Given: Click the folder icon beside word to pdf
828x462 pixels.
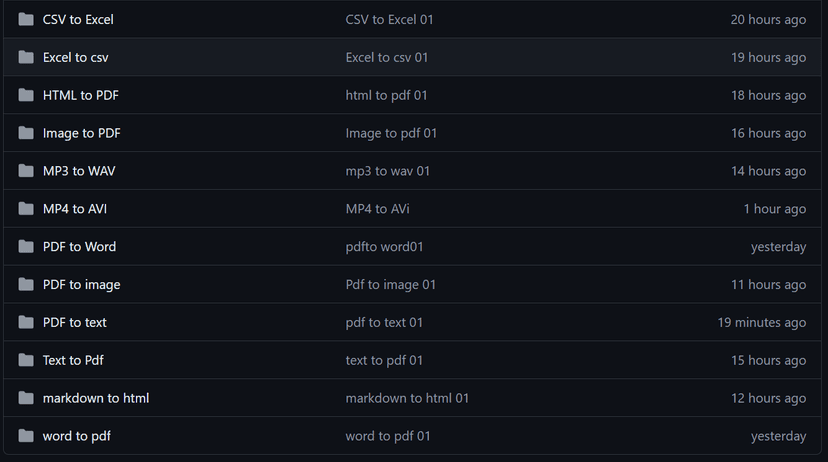Looking at the screenshot, I should click(x=26, y=436).
